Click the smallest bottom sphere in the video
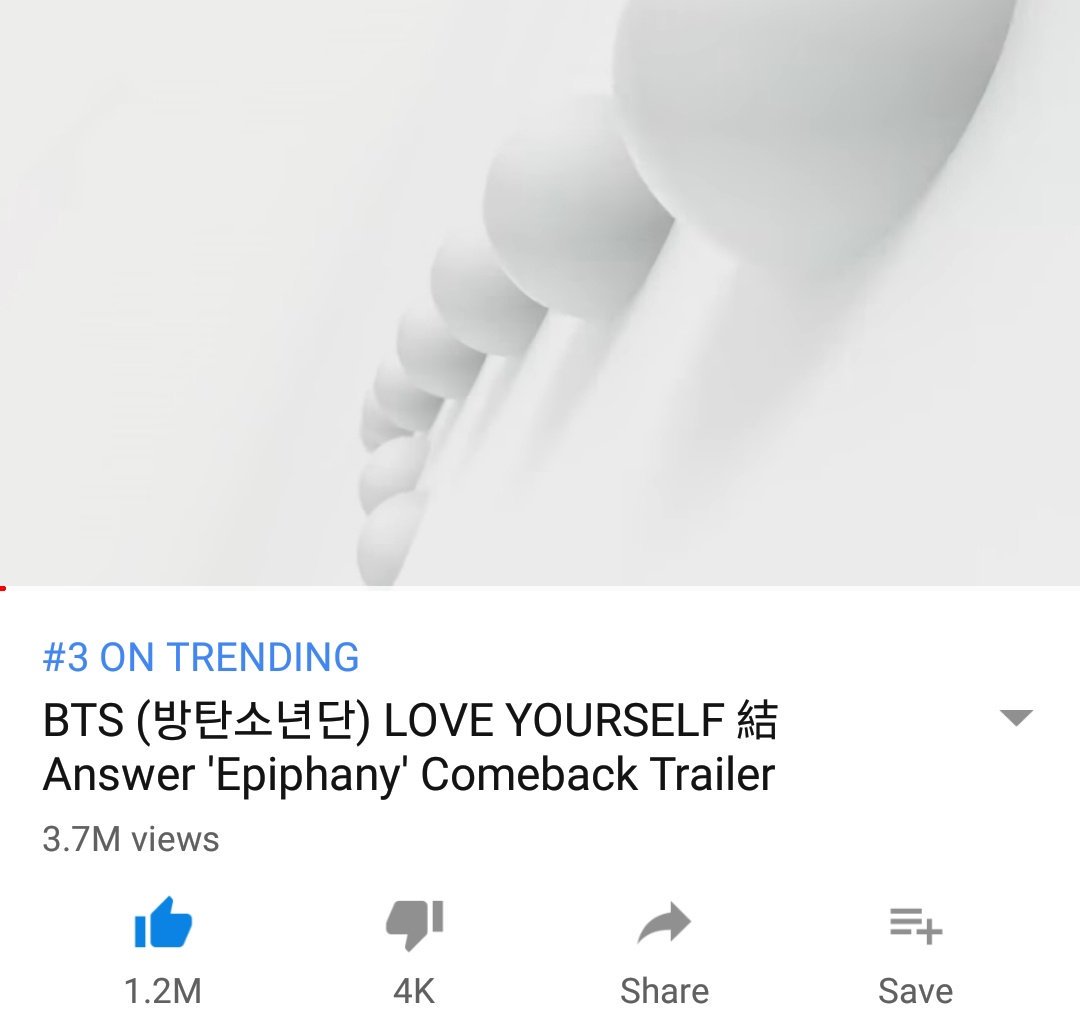This screenshot has height=1029, width=1080. [387, 541]
